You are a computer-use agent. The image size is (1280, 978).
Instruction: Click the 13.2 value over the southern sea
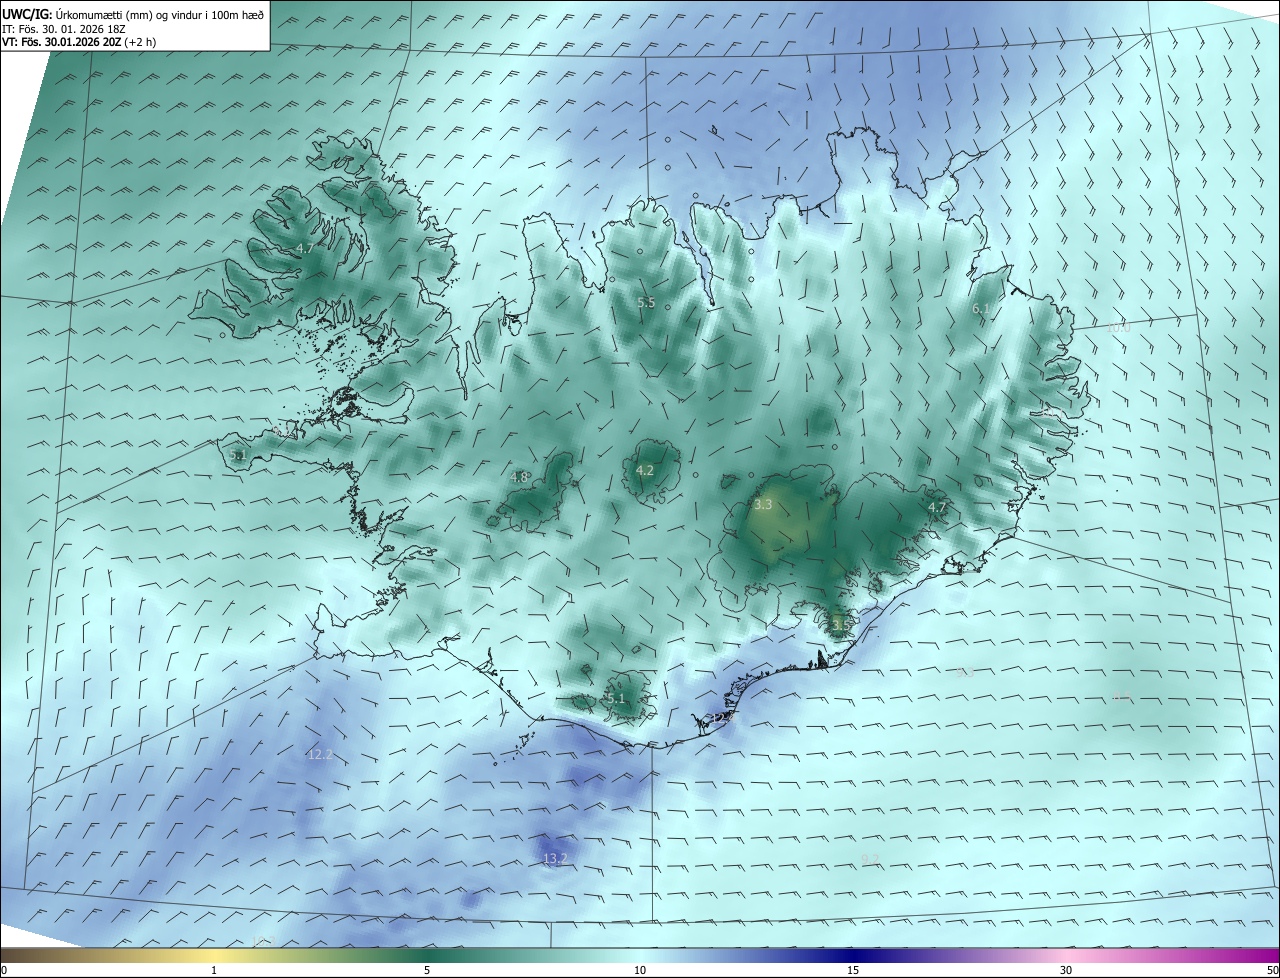pos(555,858)
